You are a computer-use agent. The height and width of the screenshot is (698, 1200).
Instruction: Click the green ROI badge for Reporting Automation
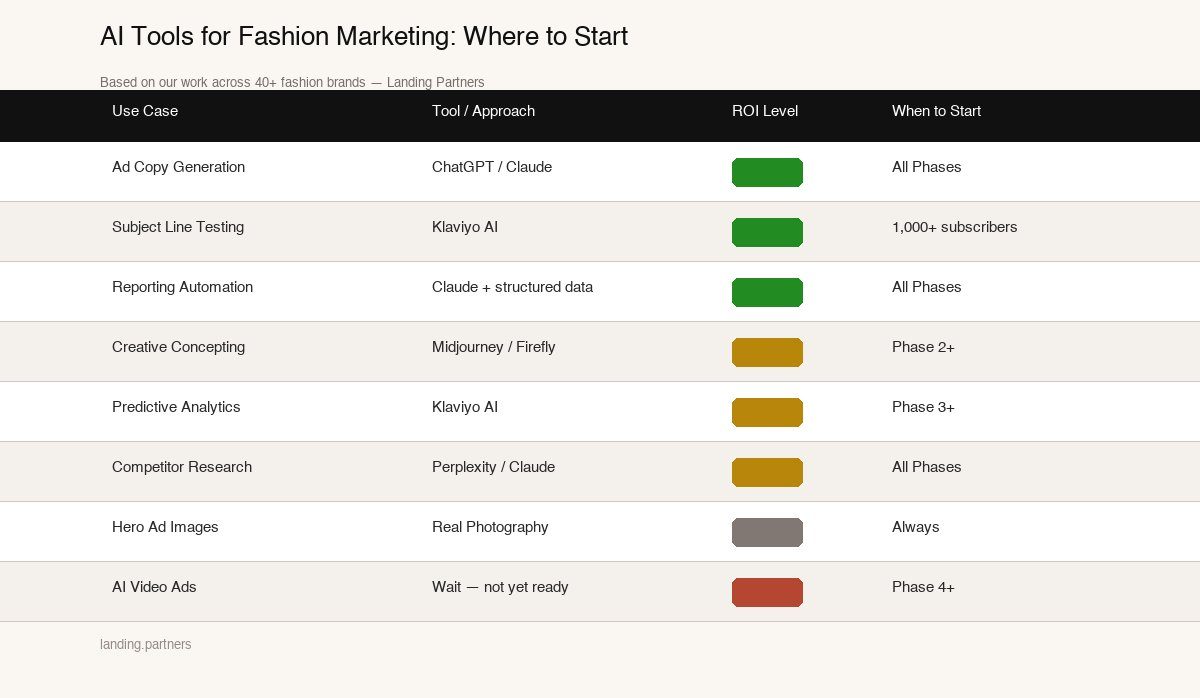click(x=767, y=292)
